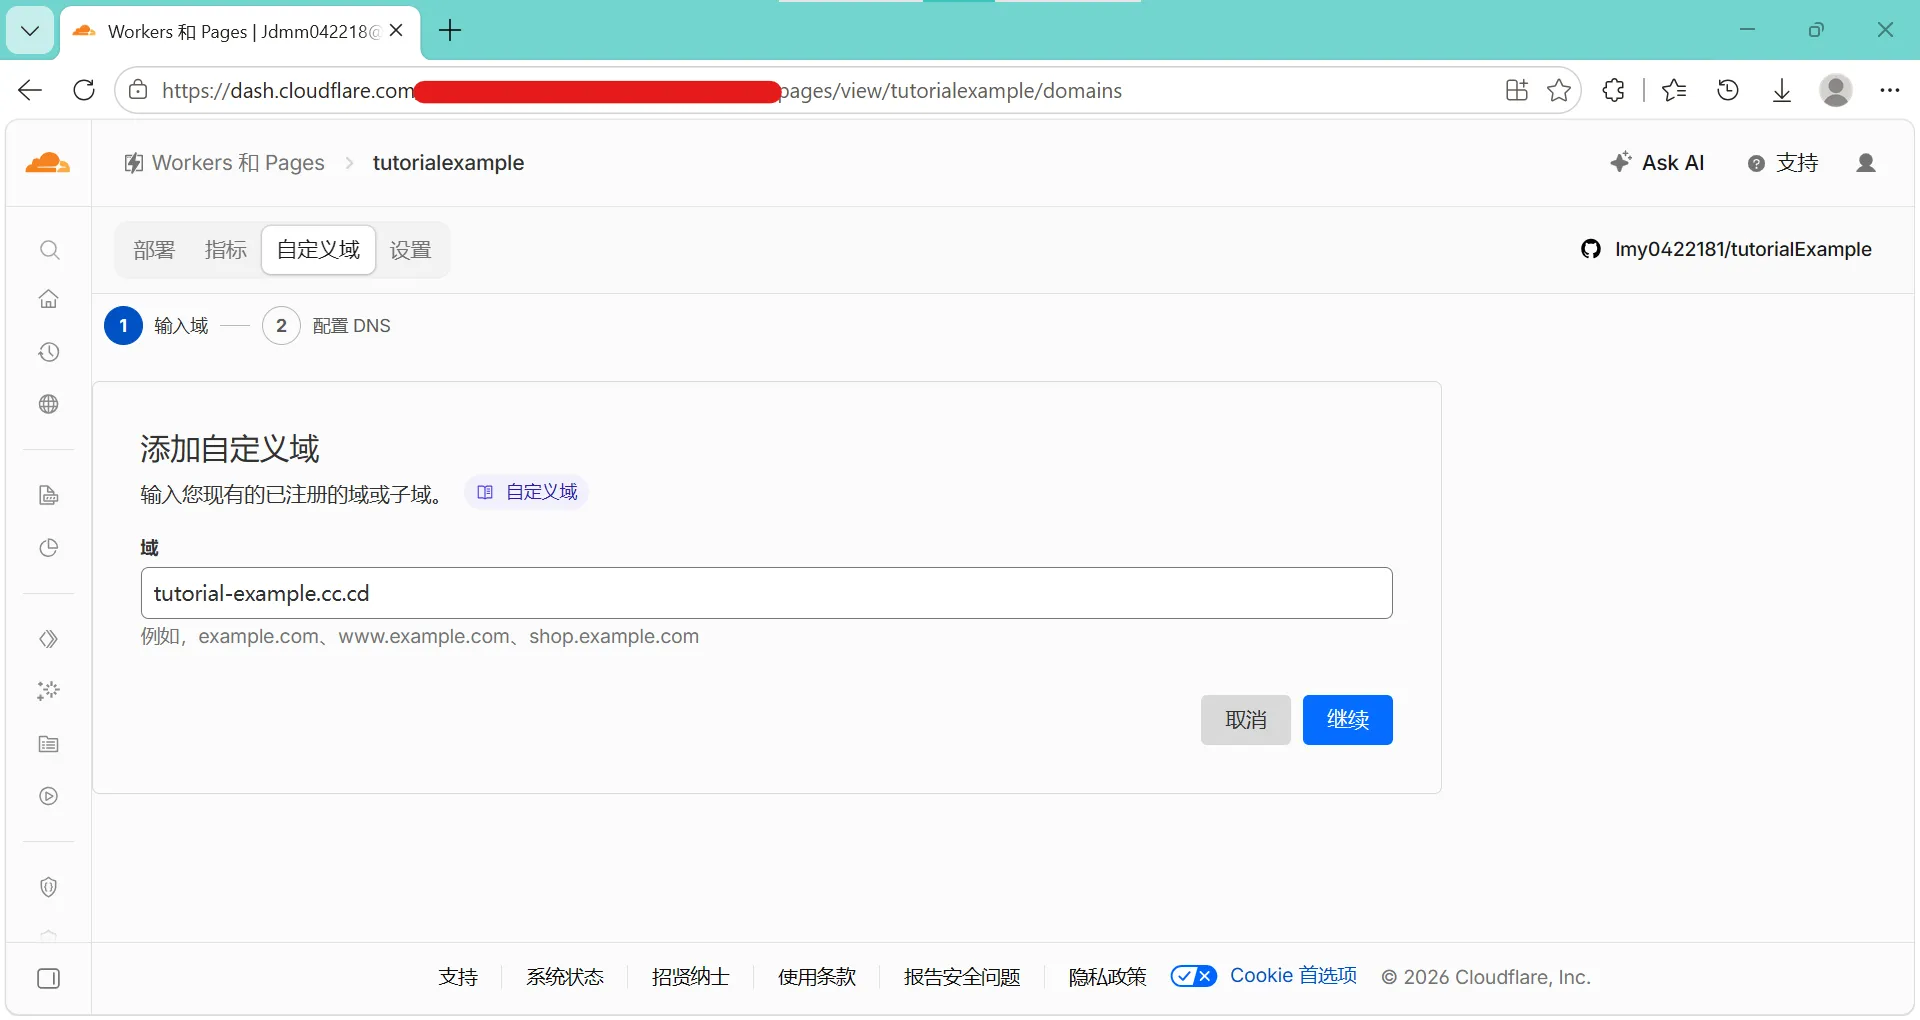Open the user account icon in header

click(1866, 163)
